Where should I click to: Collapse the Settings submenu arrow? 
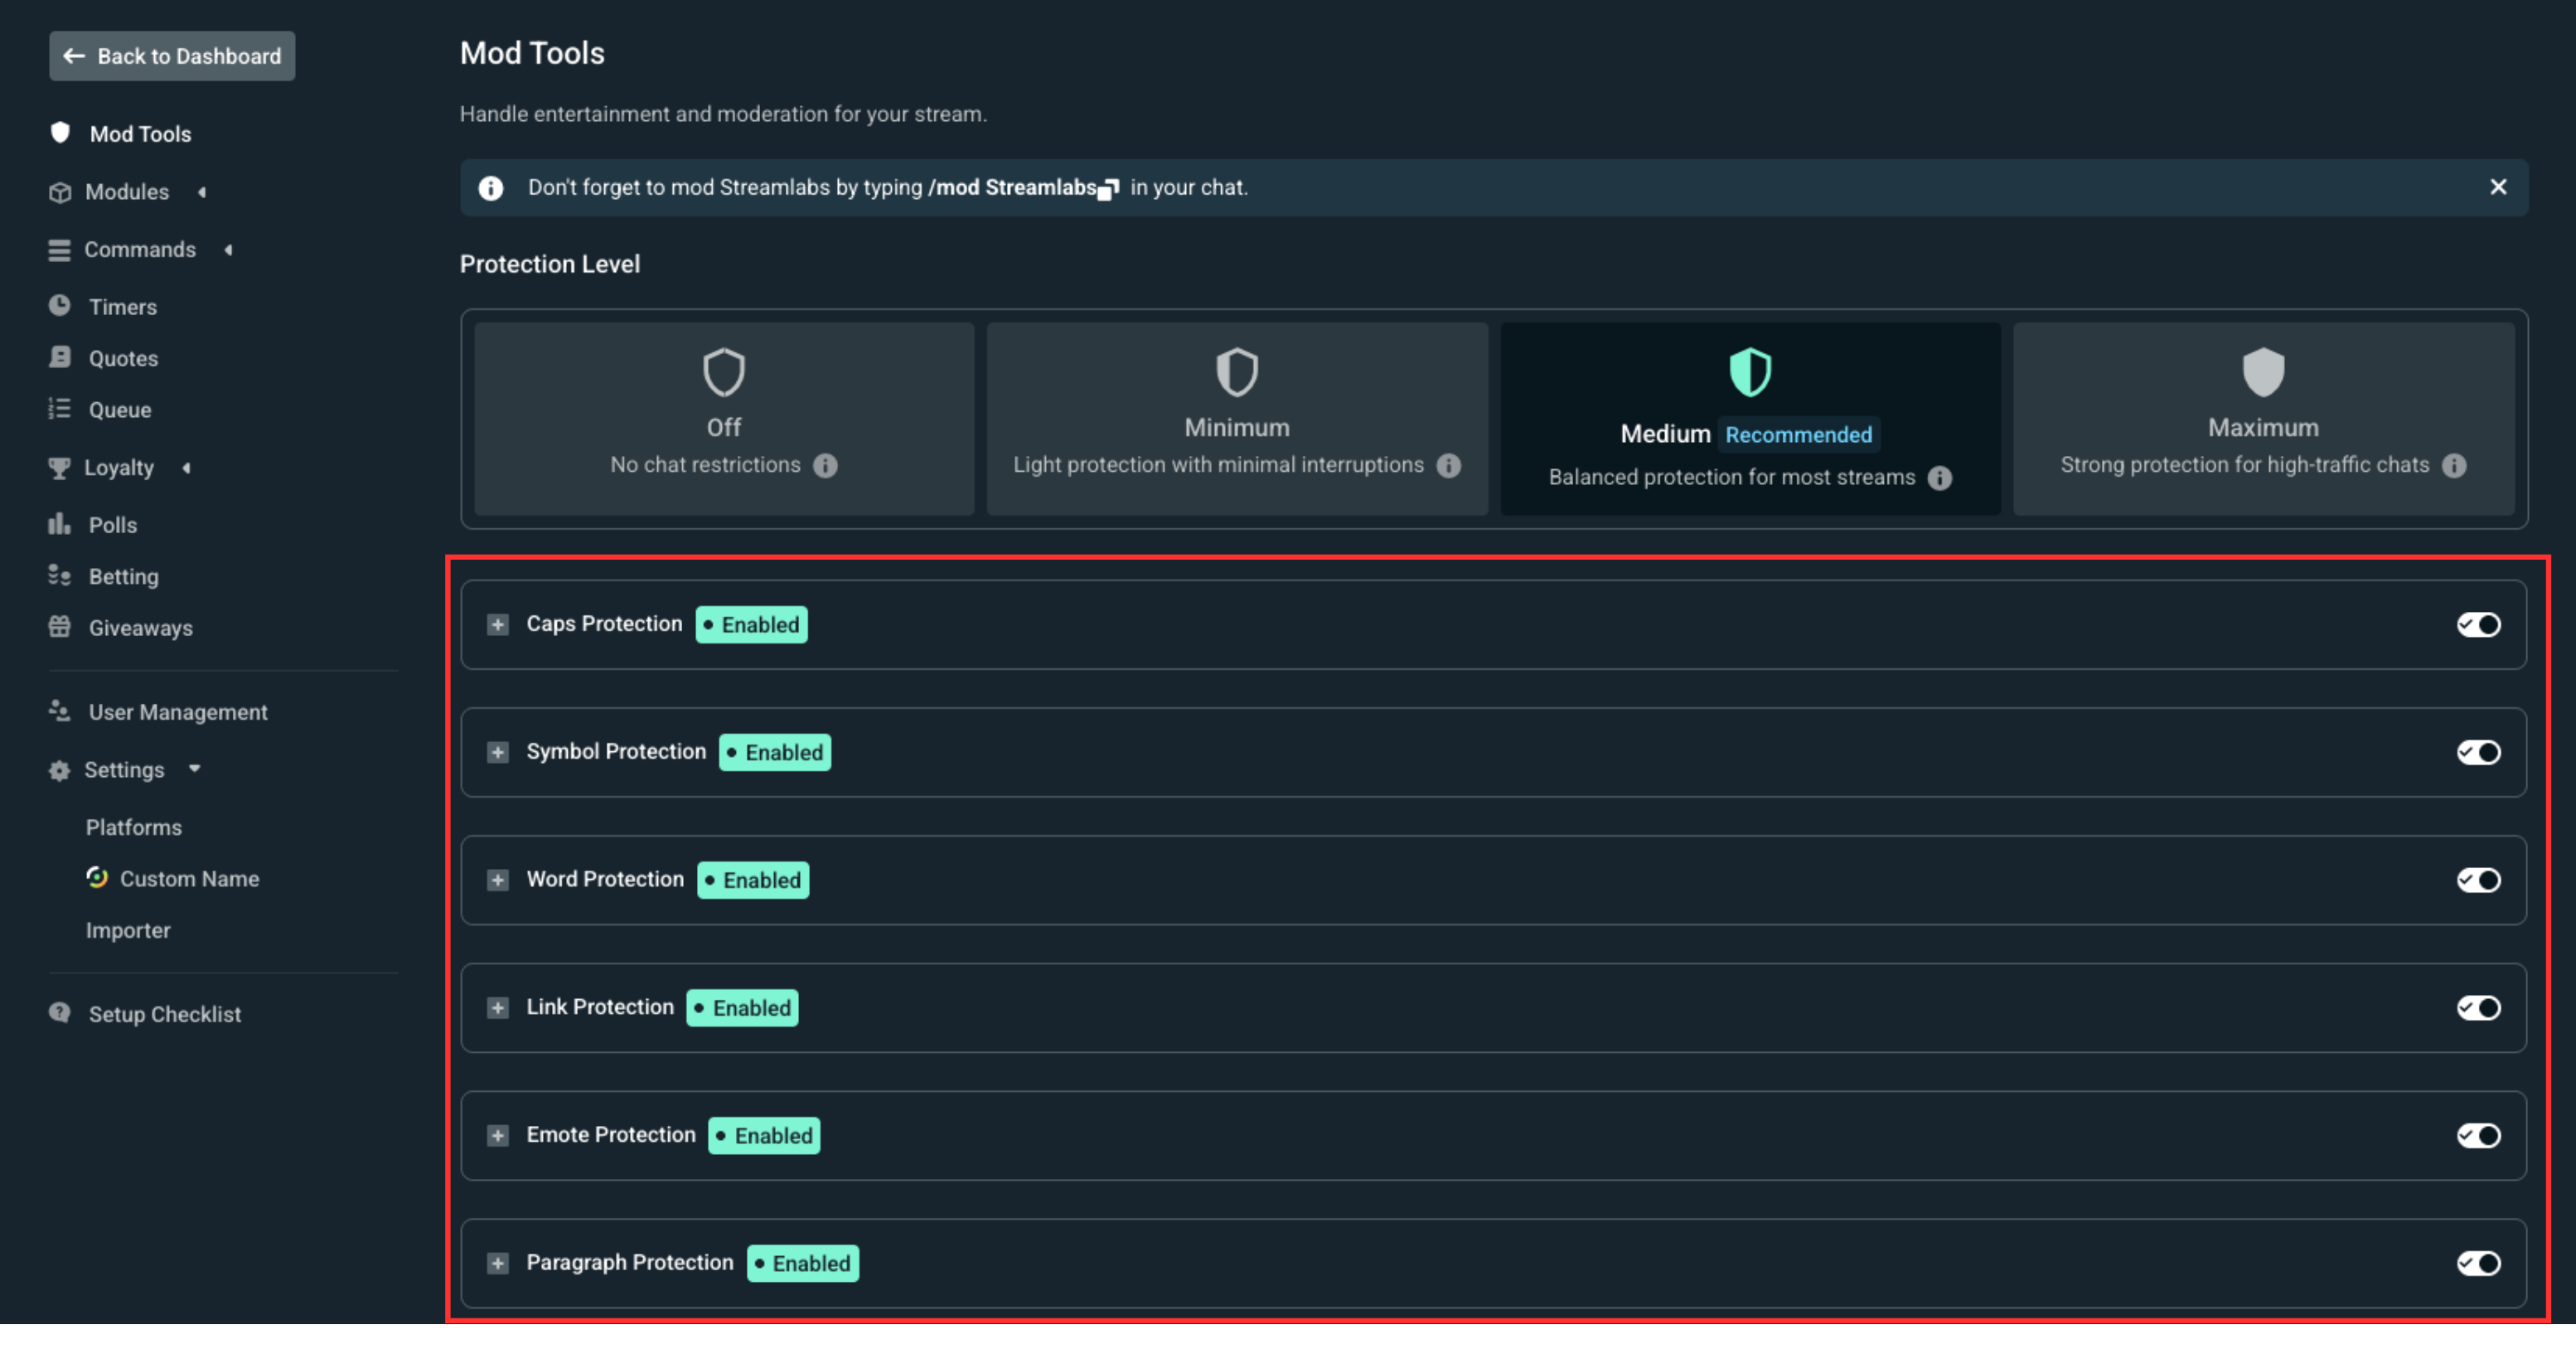point(195,769)
